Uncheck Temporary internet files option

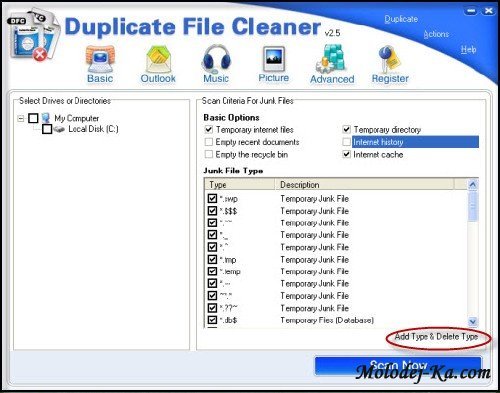tap(209, 129)
